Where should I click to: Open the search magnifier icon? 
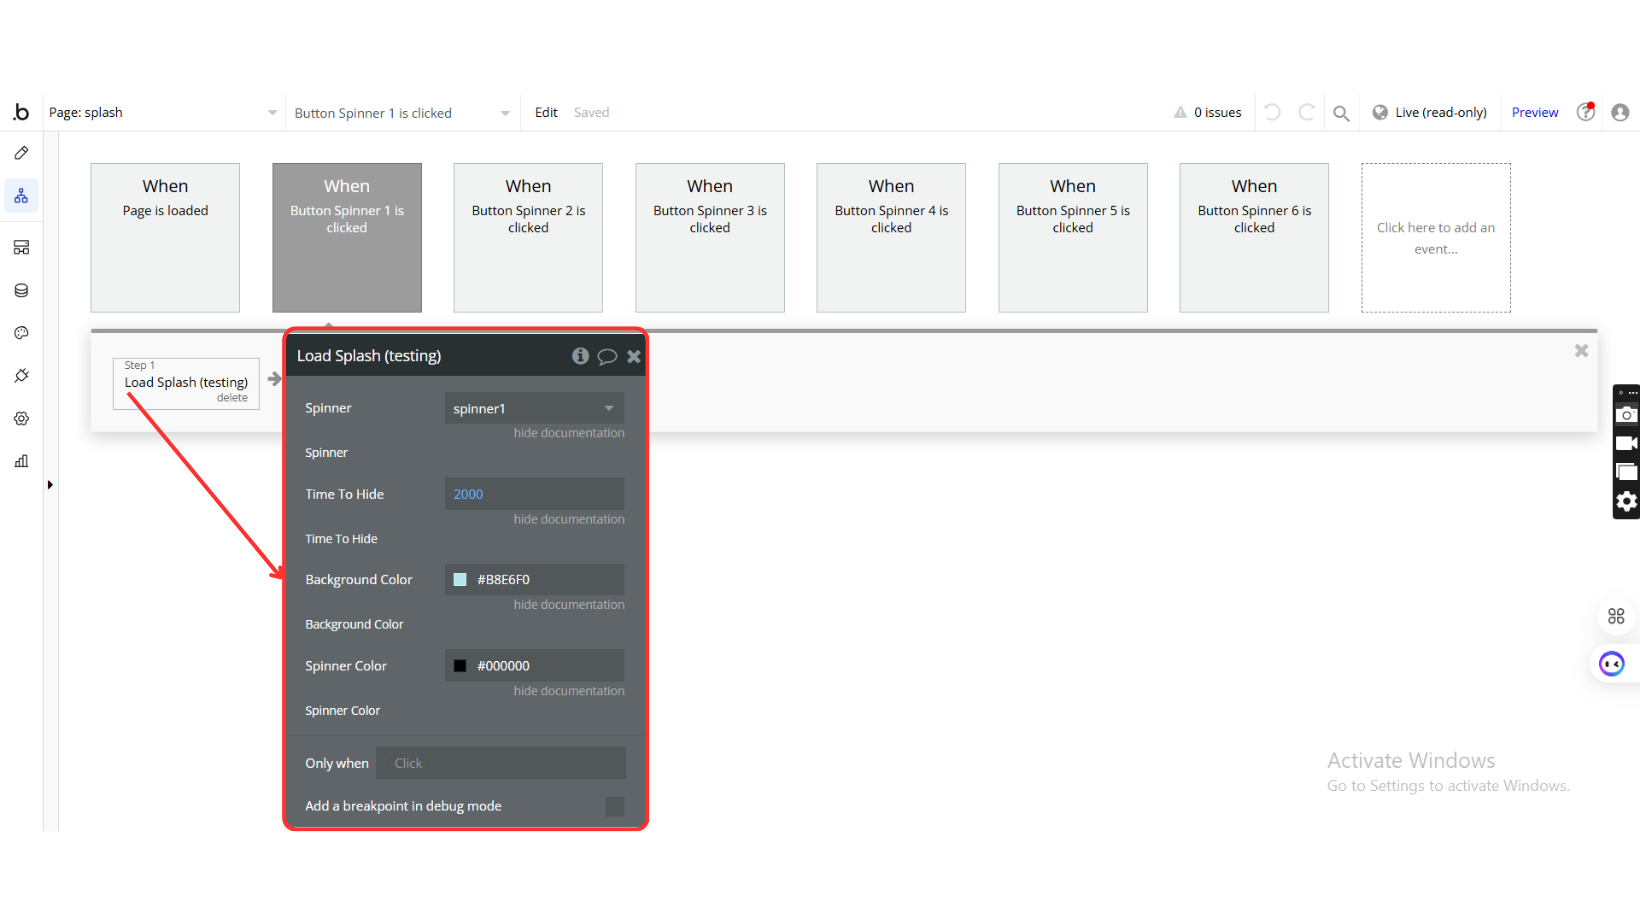pos(1341,113)
